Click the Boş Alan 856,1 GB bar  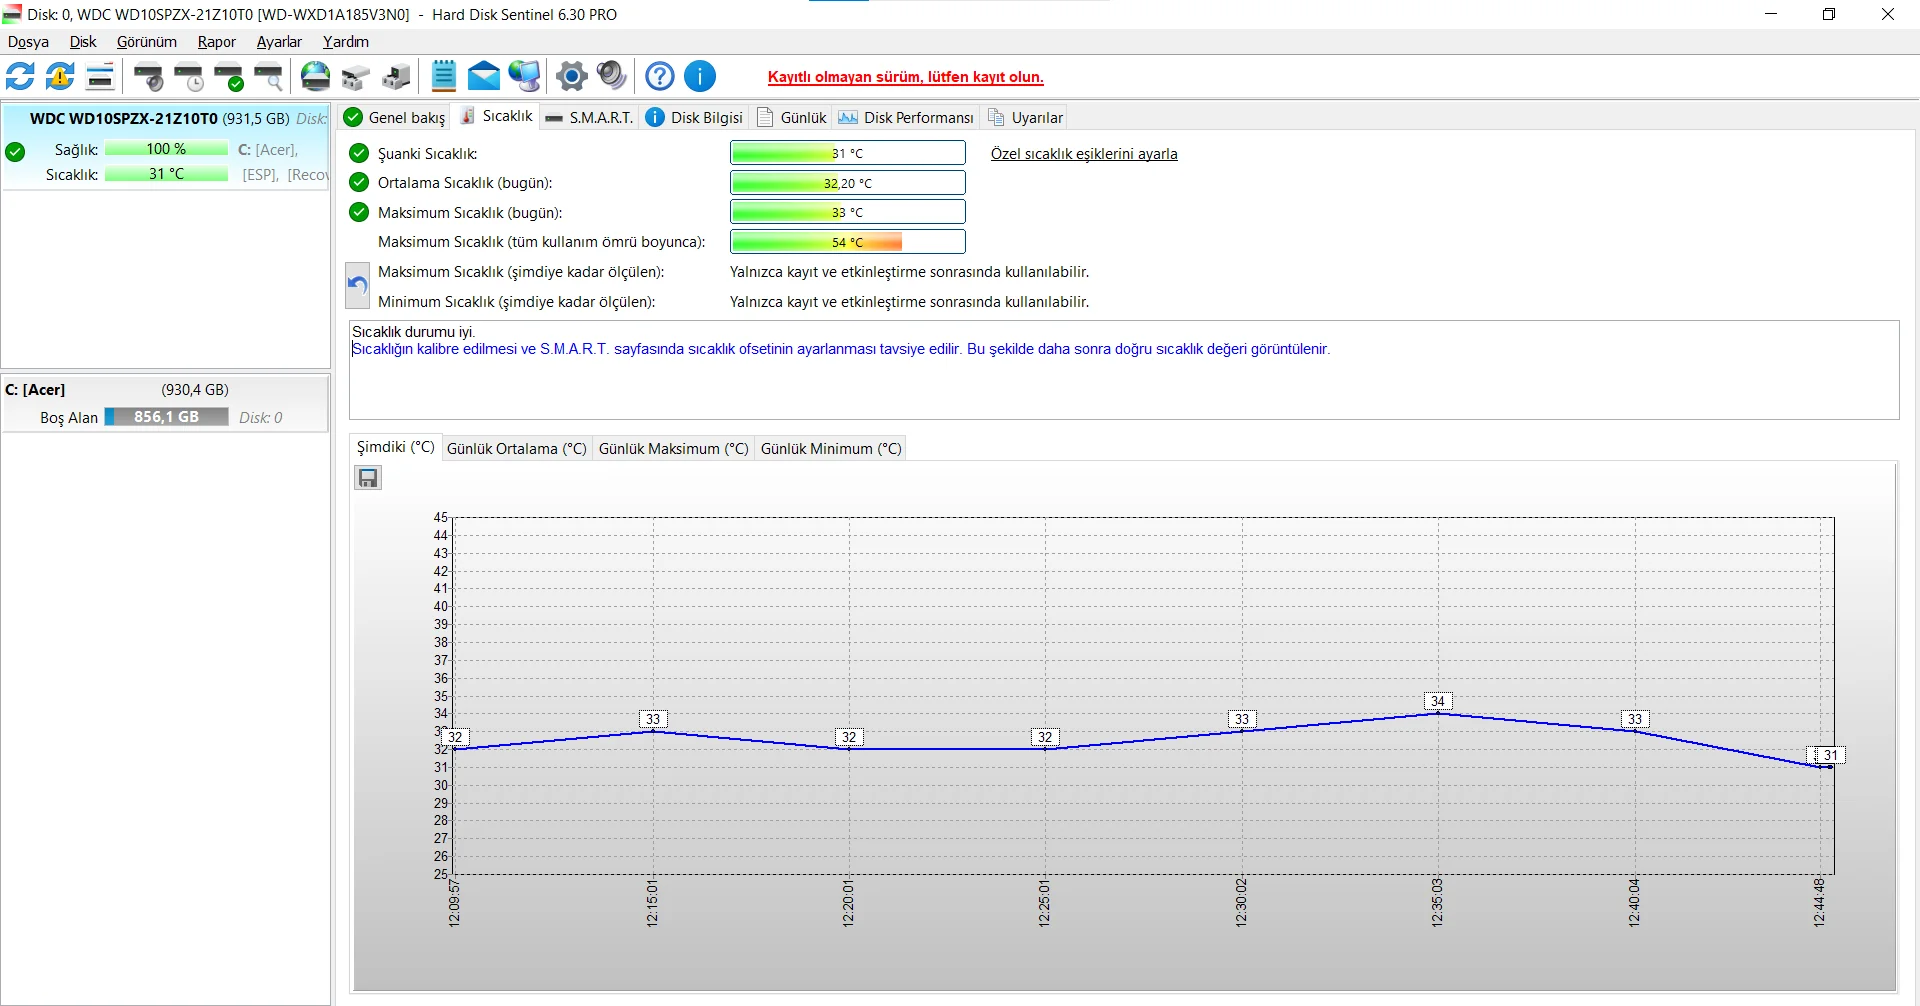(166, 417)
